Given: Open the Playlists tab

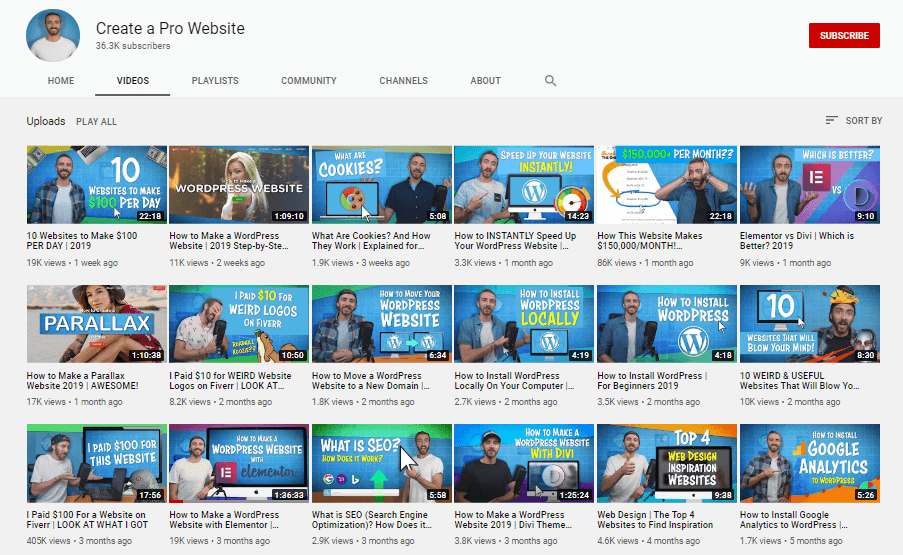Looking at the screenshot, I should (215, 81).
